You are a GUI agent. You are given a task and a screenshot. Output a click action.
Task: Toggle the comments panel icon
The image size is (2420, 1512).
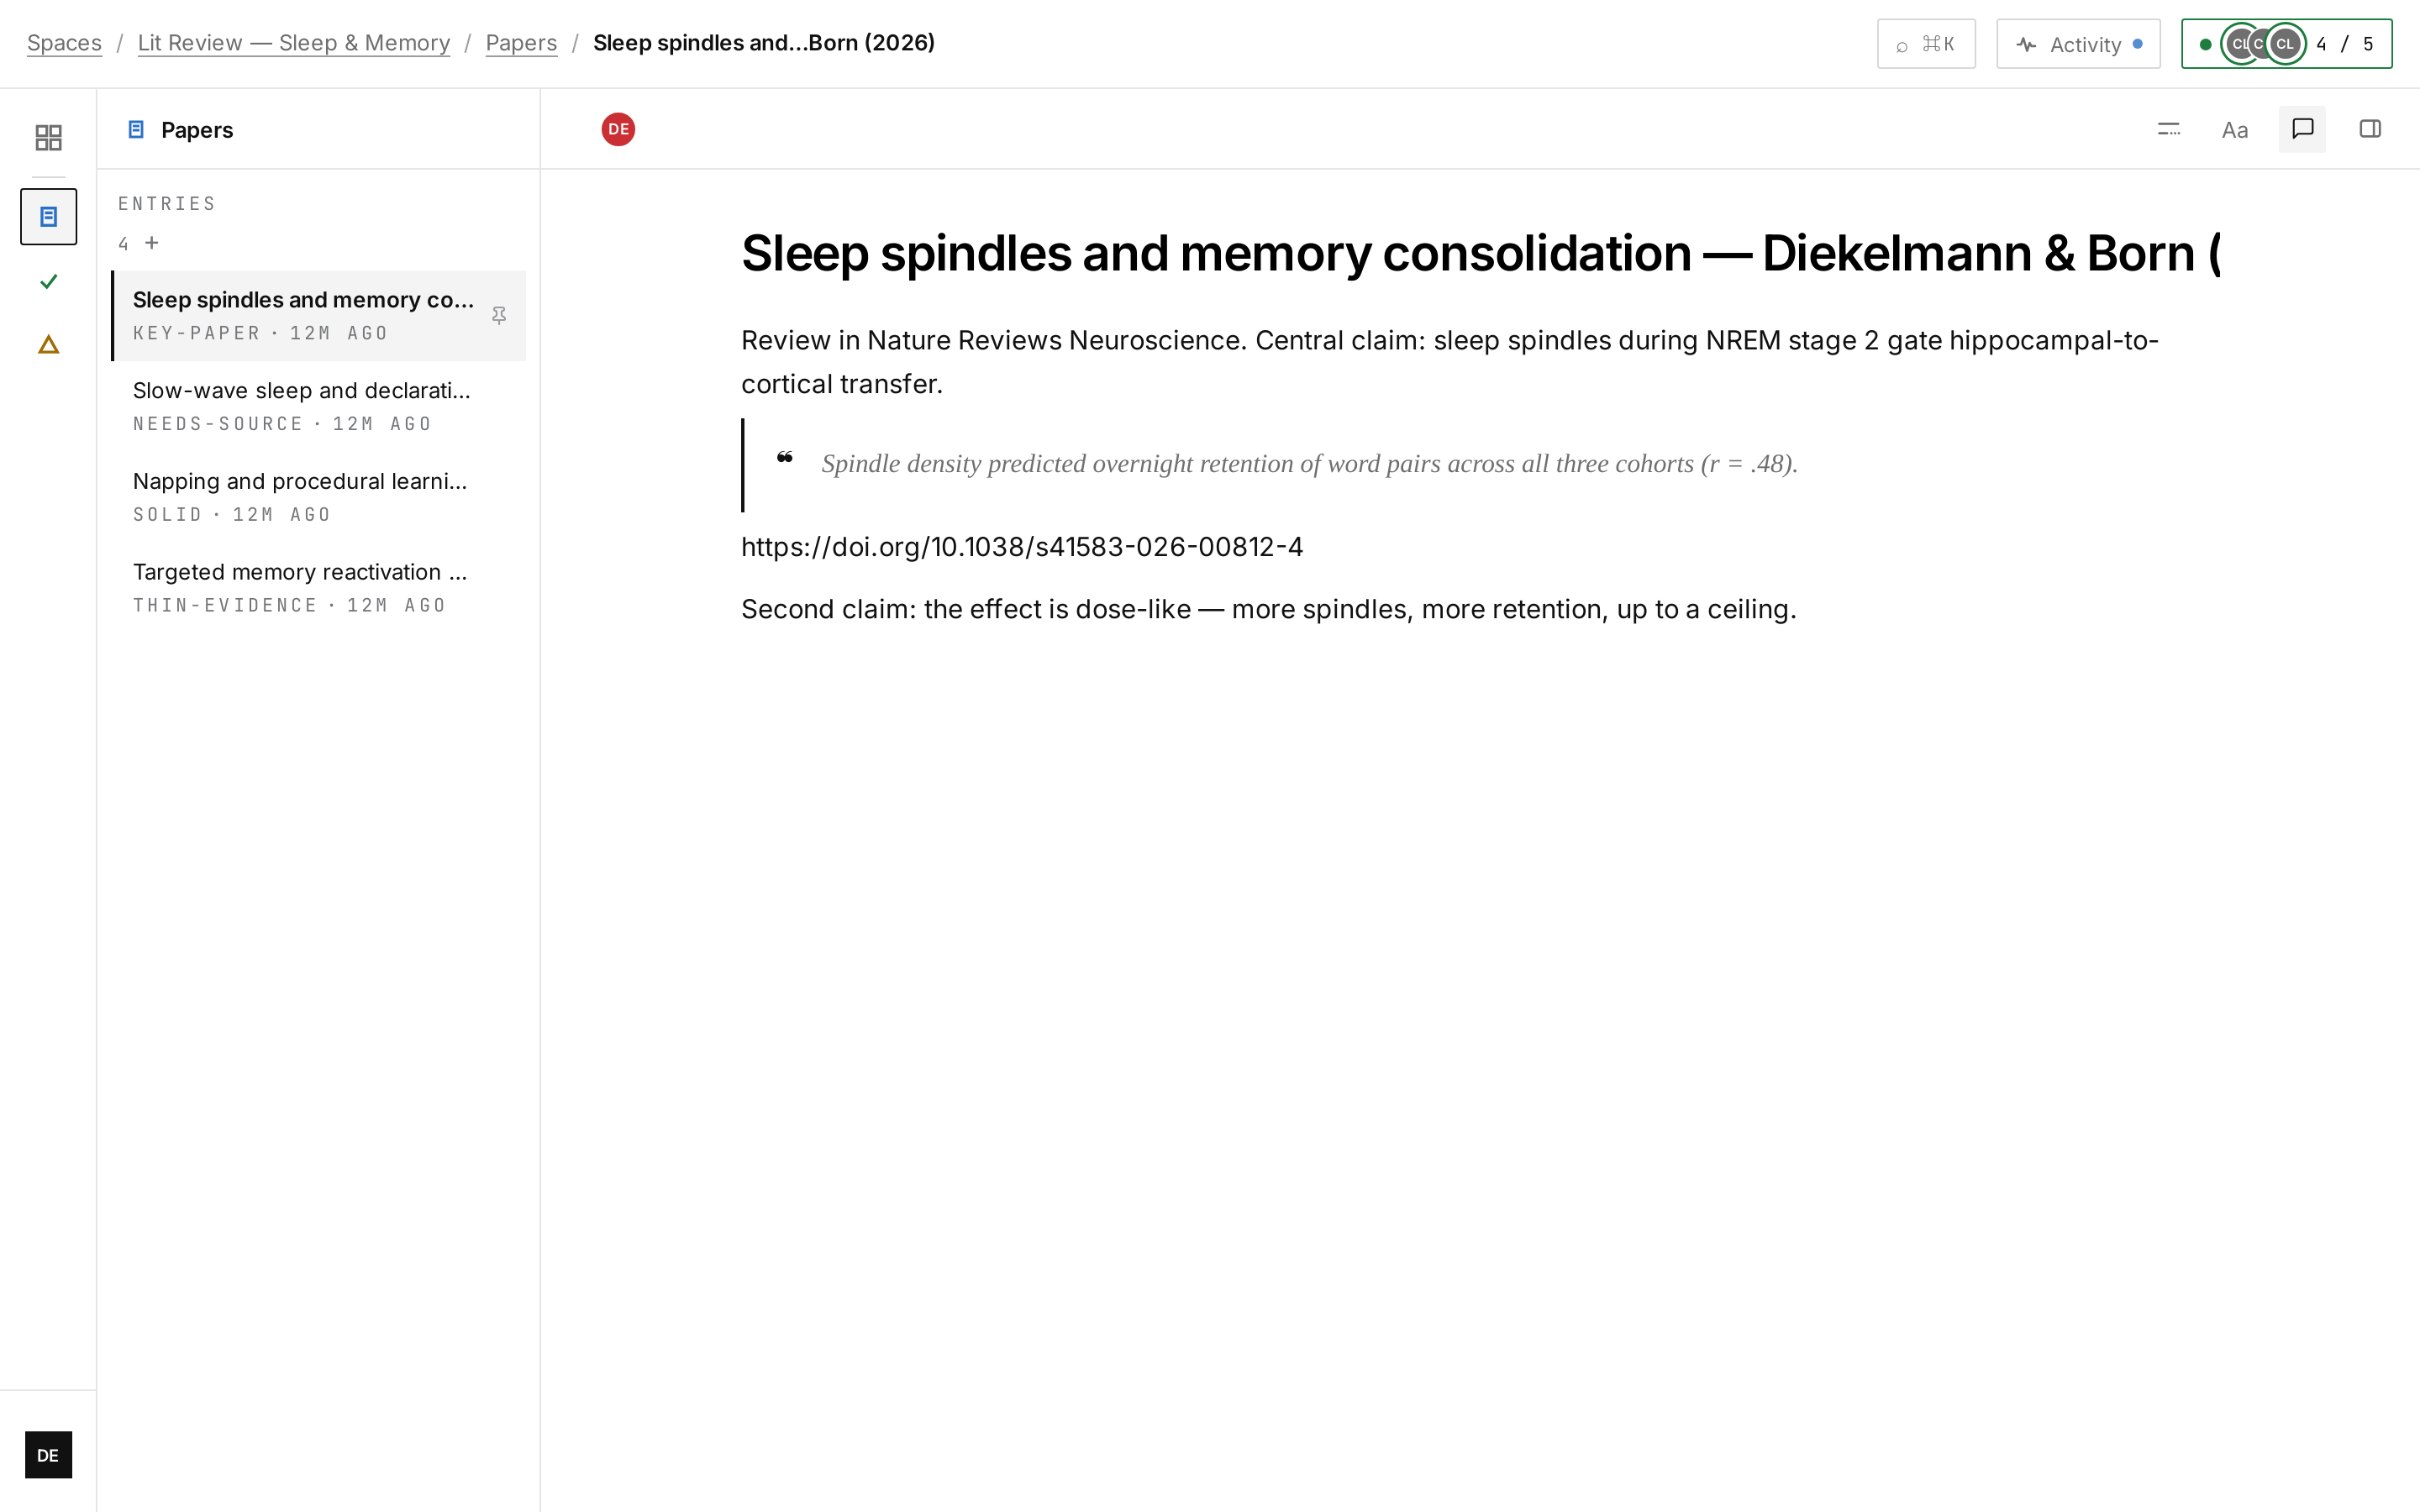pos(2302,129)
